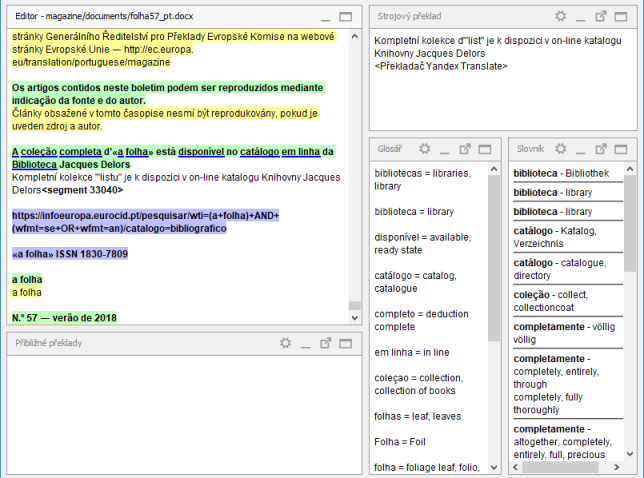Click dictionary entry "completamente - völlig"

[564, 333]
